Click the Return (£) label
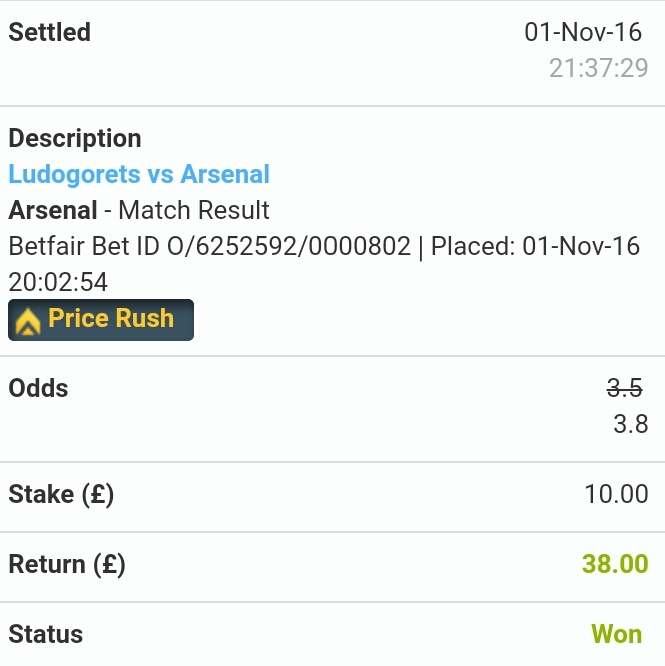 [x=67, y=565]
